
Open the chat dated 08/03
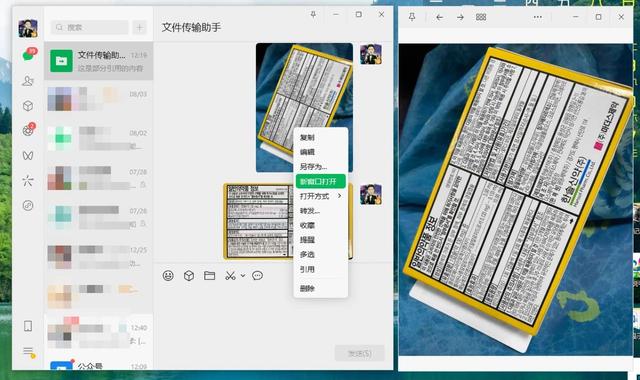[98, 99]
